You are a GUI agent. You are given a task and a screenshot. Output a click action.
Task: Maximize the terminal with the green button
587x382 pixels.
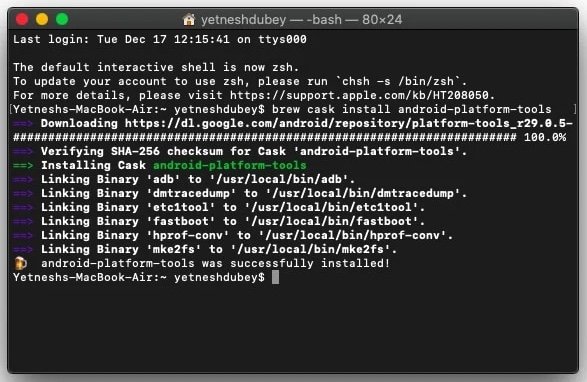tap(62, 19)
